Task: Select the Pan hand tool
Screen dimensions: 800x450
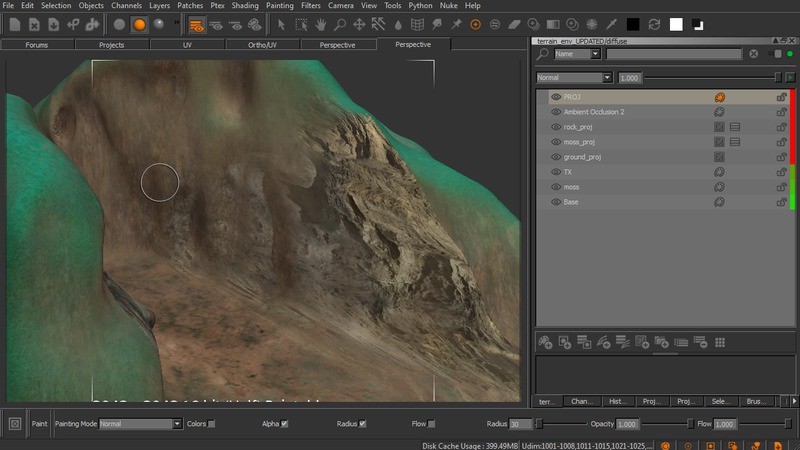Action: tap(320, 23)
